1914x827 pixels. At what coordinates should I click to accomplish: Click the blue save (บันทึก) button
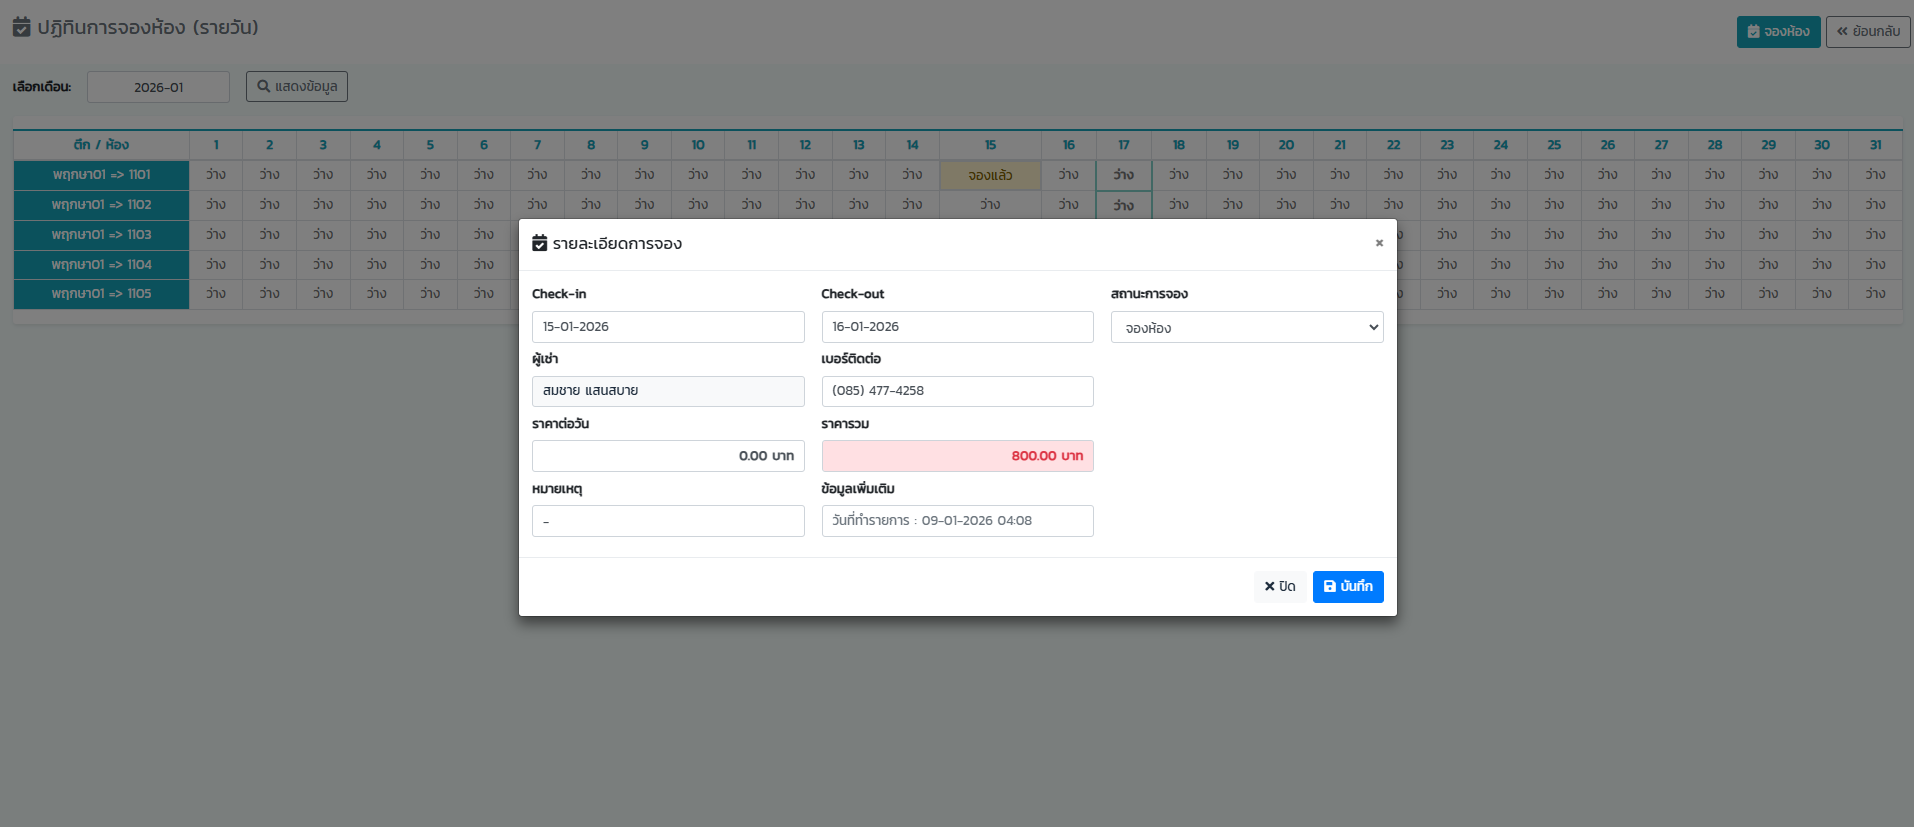(1348, 587)
